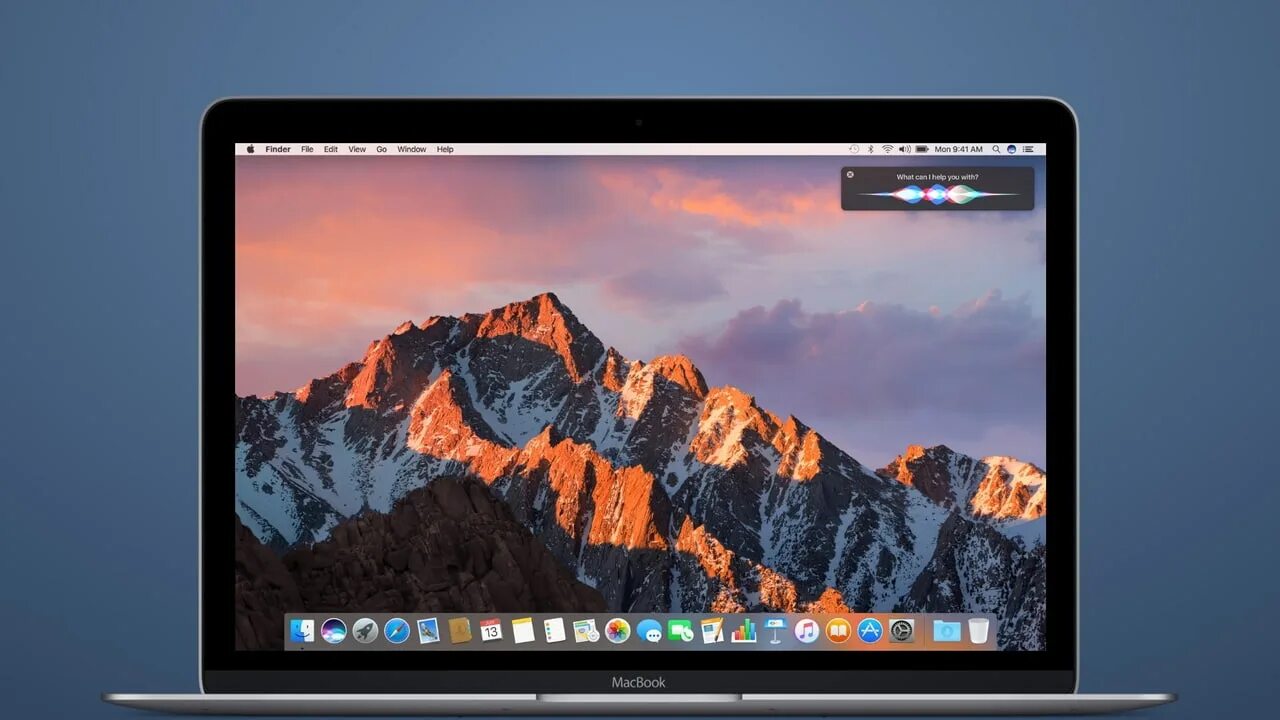Open Mail stamp icon in Dock
Viewport: 1280px width, 720px height.
(428, 631)
